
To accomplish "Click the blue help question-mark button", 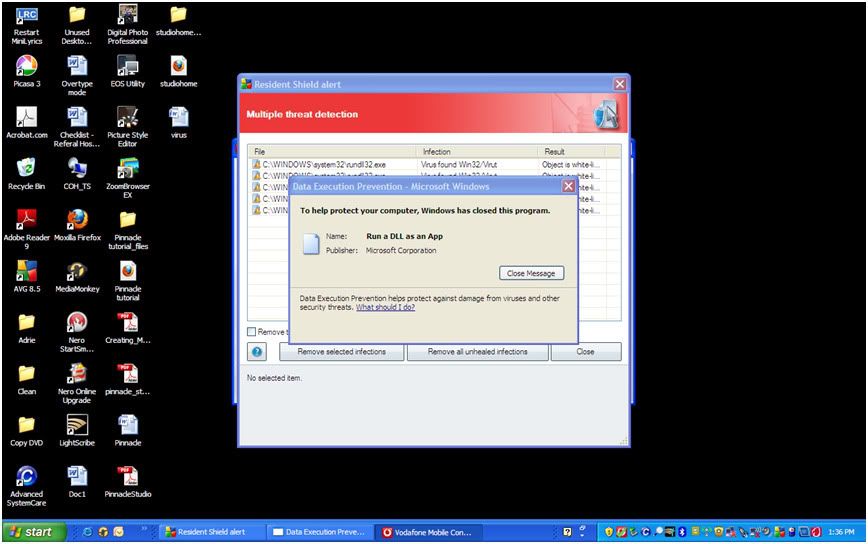I will coord(257,351).
